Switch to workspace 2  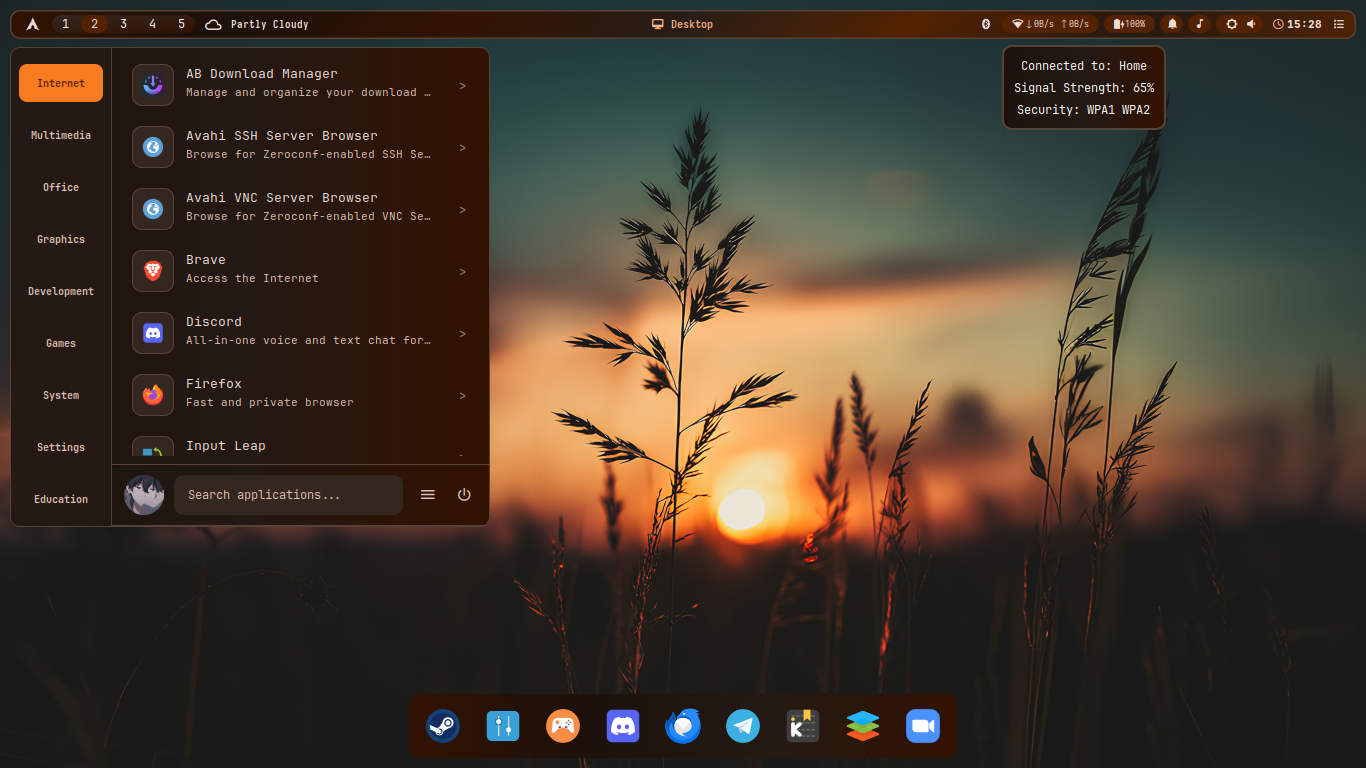(x=95, y=24)
